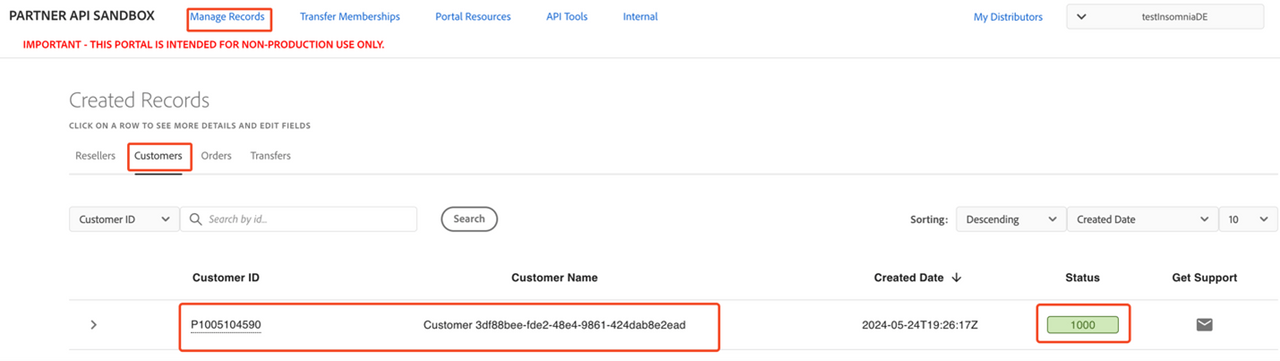
Task: Open the Transfer Memberships menu
Action: [x=350, y=17]
